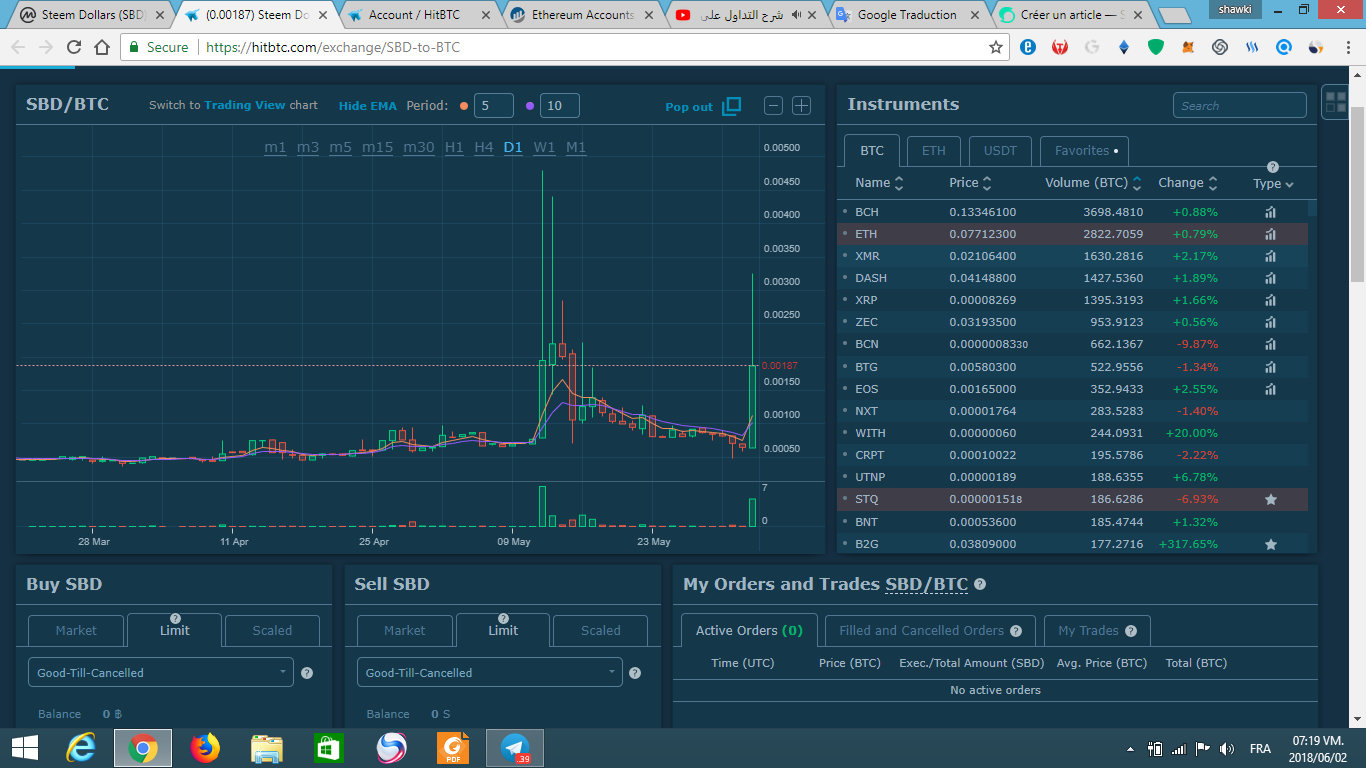The width and height of the screenshot is (1366, 768).
Task: Open the Favorites instruments tab
Action: coord(1085,151)
